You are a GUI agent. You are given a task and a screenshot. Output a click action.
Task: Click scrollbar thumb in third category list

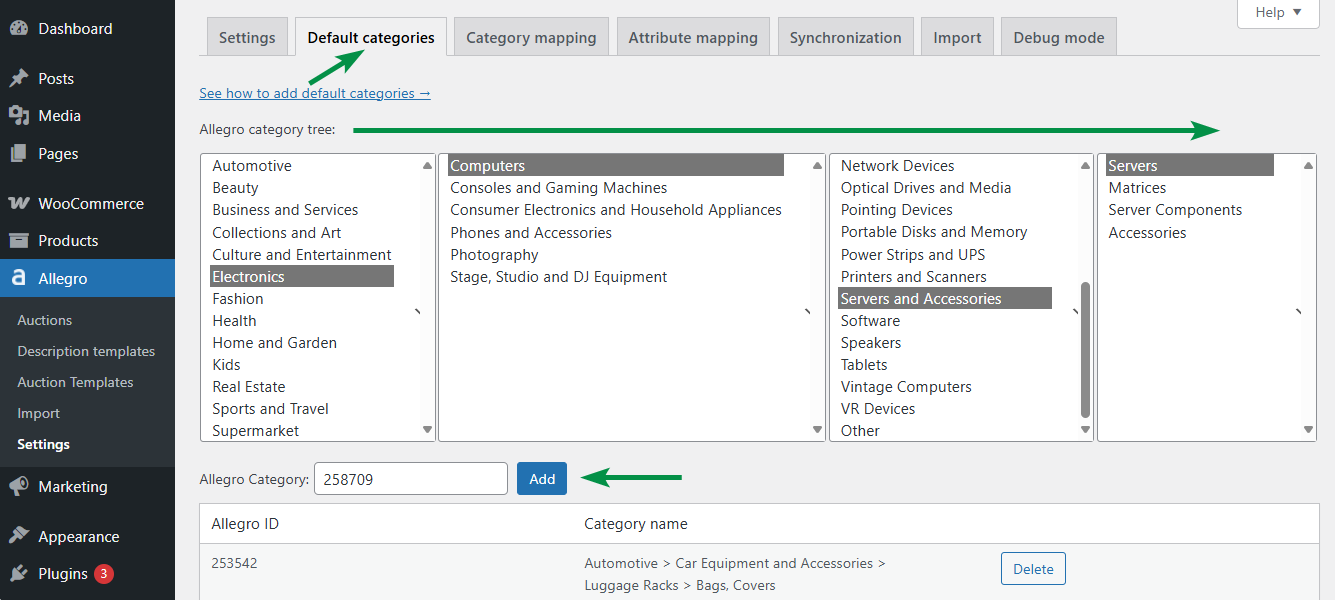[1085, 350]
